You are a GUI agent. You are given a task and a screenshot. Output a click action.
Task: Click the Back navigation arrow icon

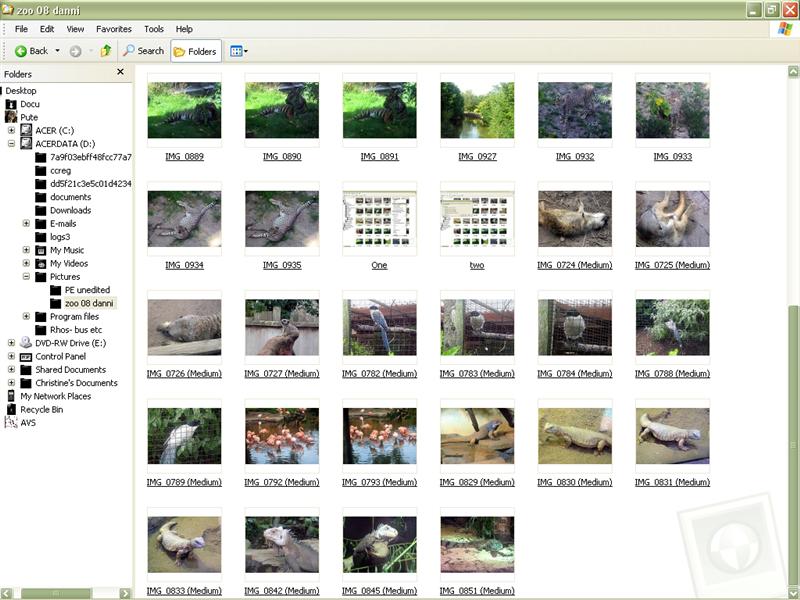21,51
